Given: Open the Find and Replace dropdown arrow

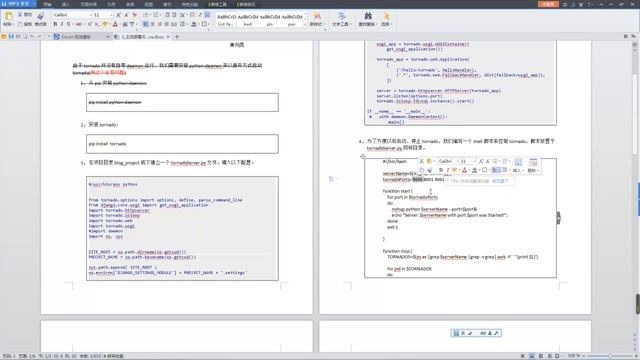Looking at the screenshot, I should pos(377,24).
